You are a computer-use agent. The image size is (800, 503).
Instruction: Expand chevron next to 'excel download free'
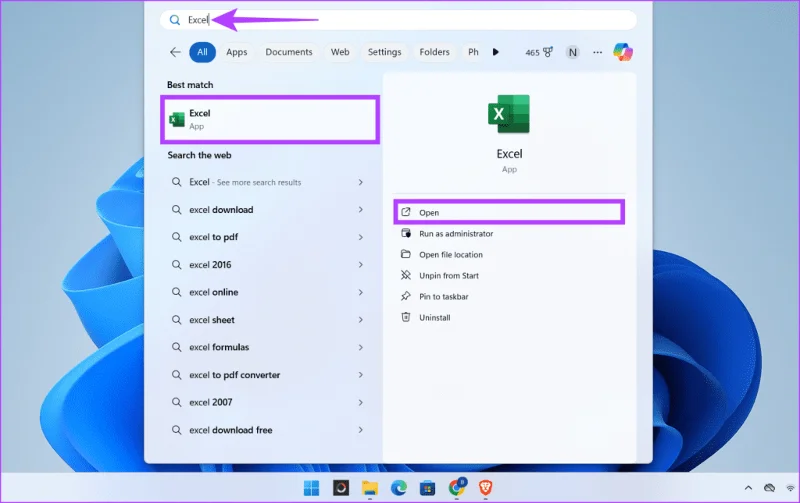click(361, 430)
